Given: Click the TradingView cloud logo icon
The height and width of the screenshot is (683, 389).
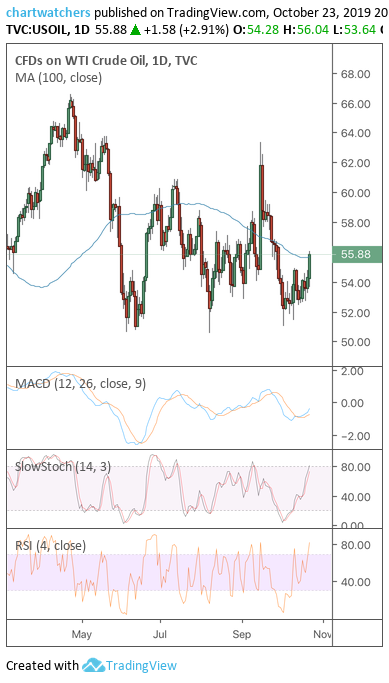Looking at the screenshot, I should point(94,665).
